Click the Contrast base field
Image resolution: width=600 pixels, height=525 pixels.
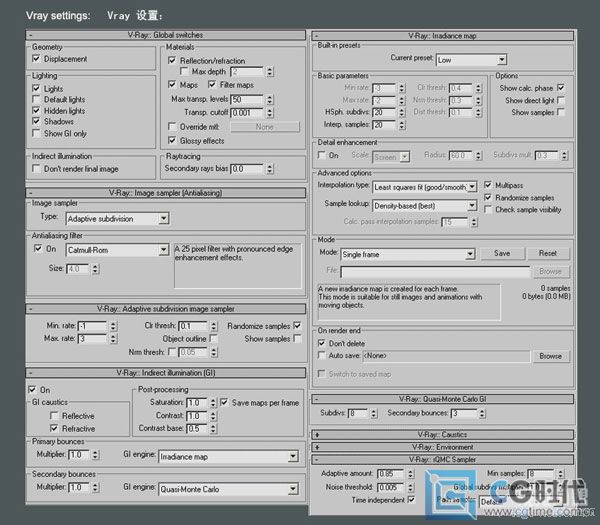(197, 429)
